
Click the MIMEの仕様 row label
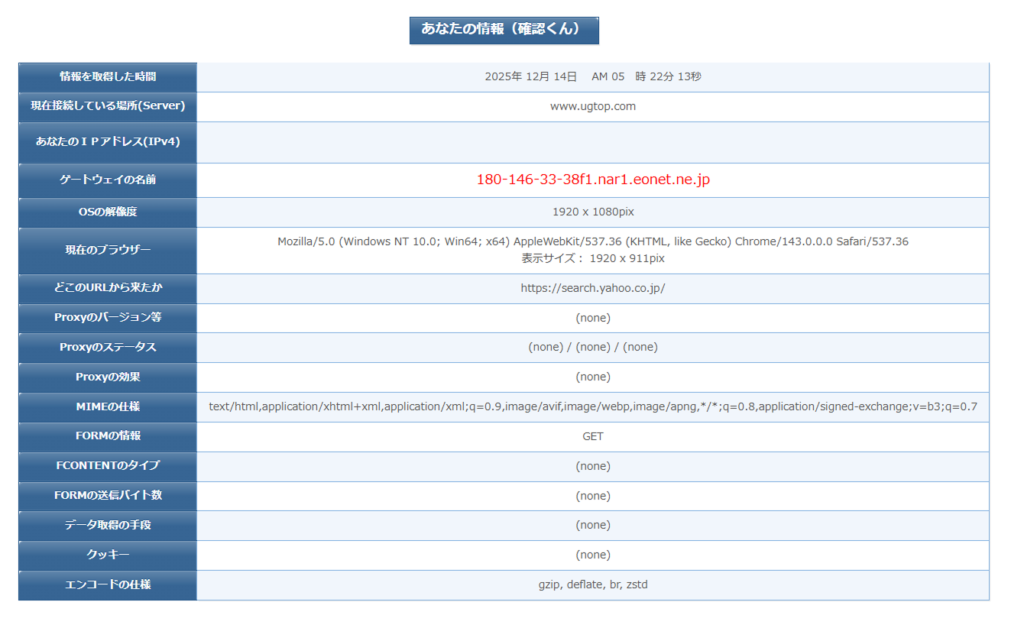(108, 407)
